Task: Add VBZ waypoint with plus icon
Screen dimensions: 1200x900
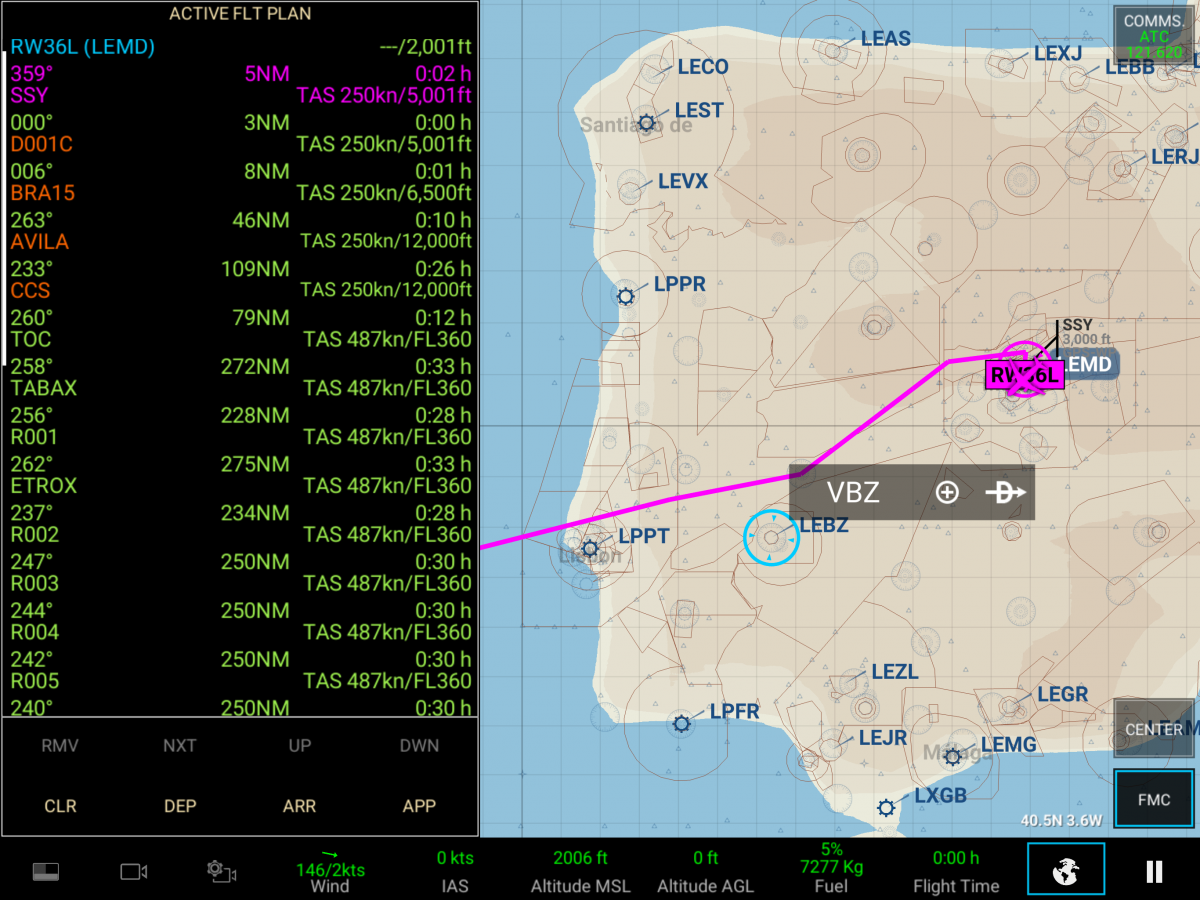Action: point(947,492)
